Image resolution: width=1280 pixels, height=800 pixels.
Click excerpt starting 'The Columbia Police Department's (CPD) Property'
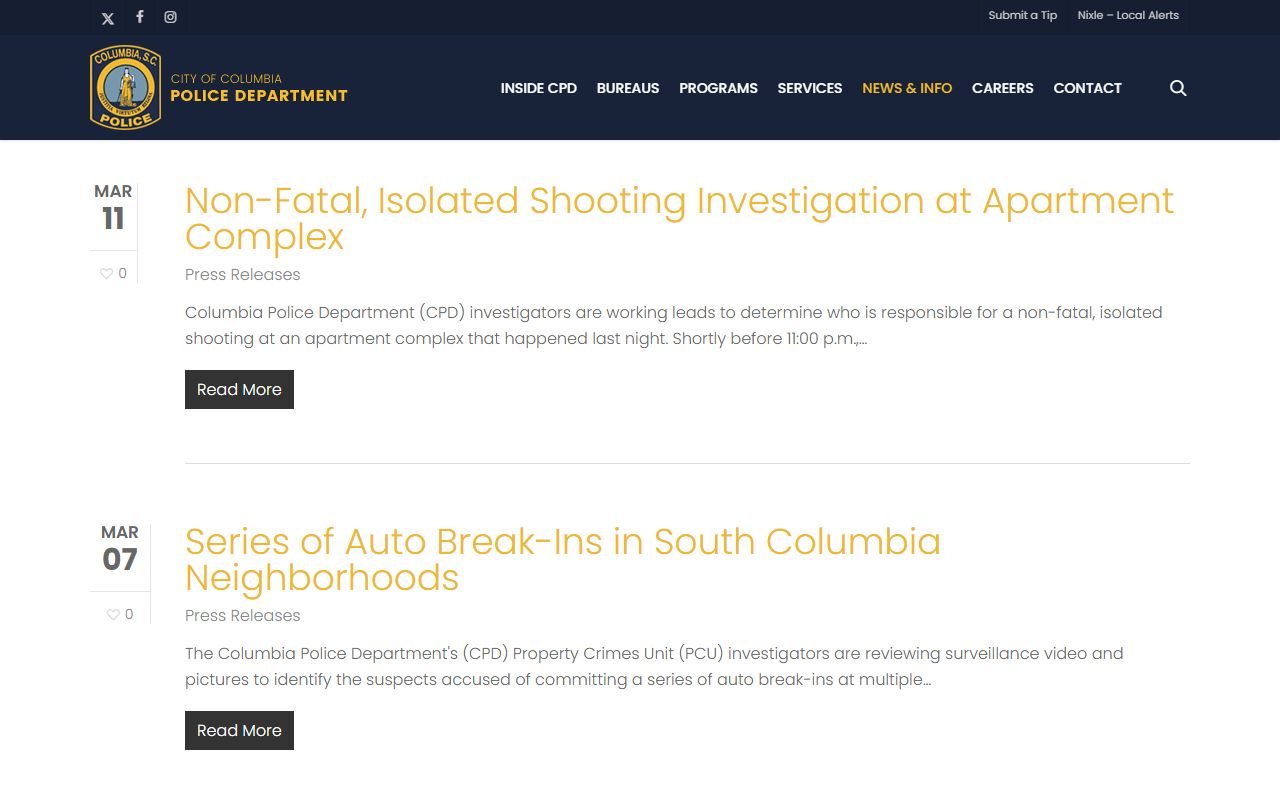coord(654,666)
